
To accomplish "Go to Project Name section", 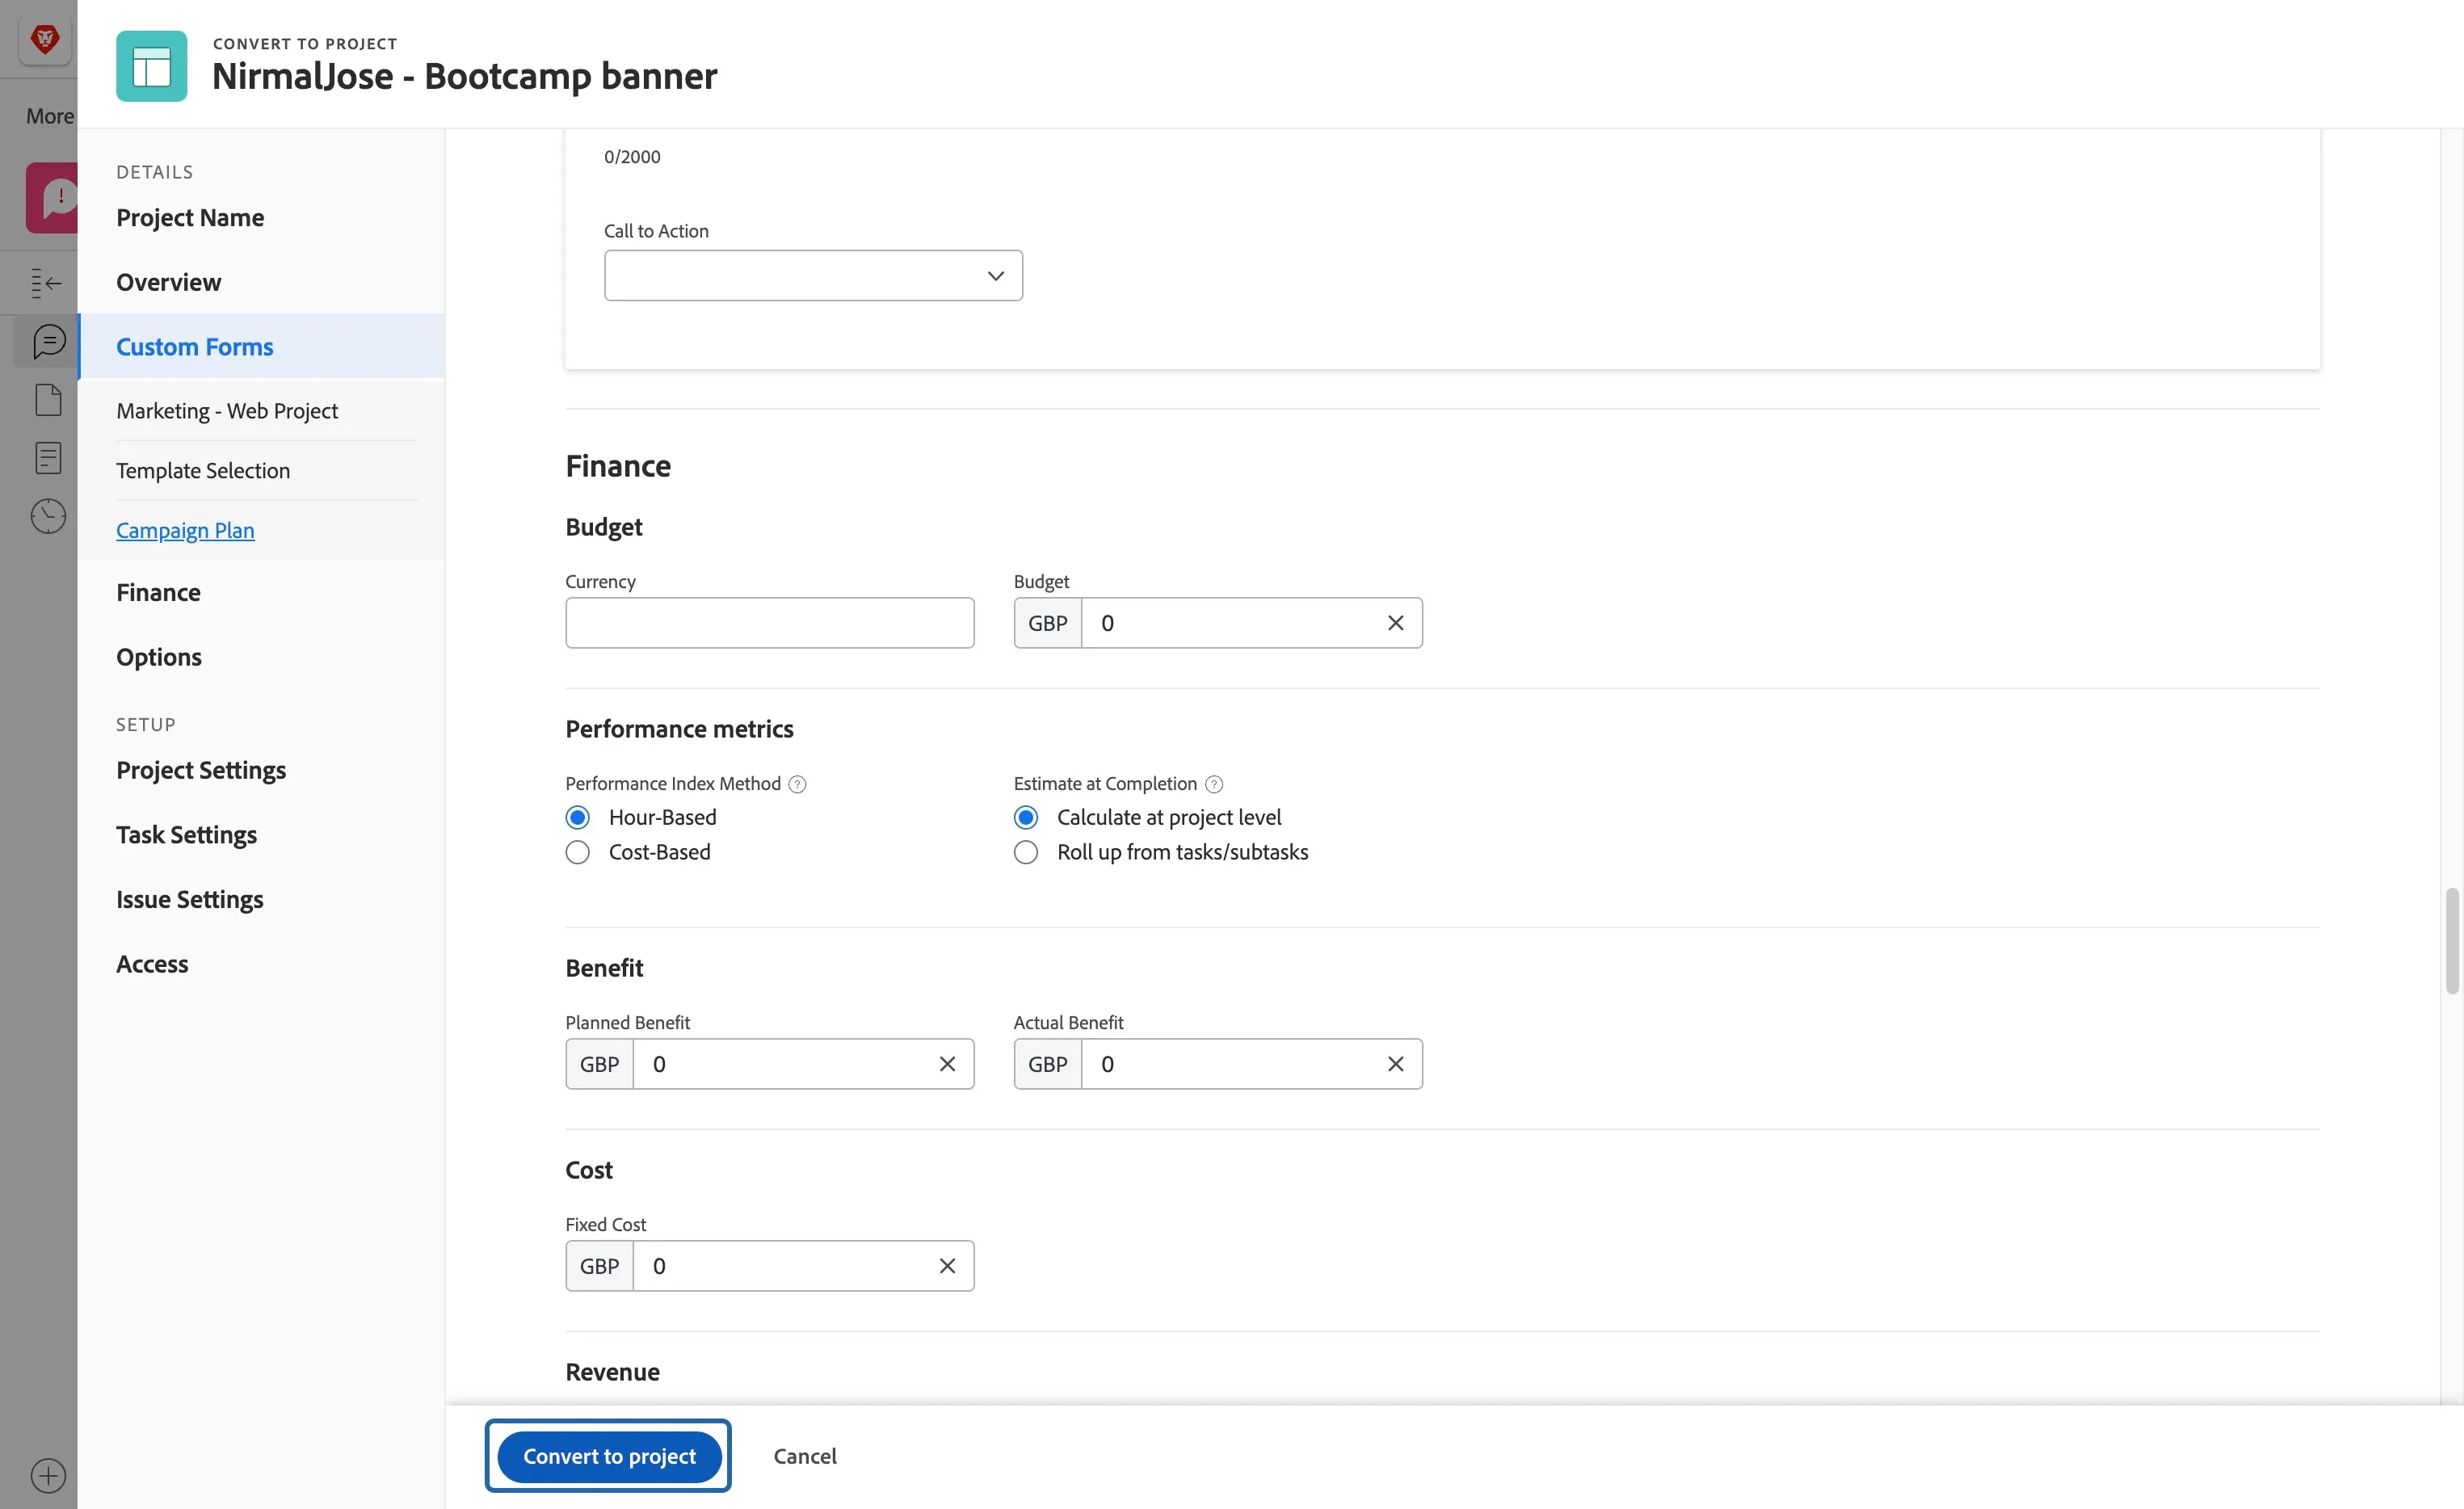I will coord(190,217).
